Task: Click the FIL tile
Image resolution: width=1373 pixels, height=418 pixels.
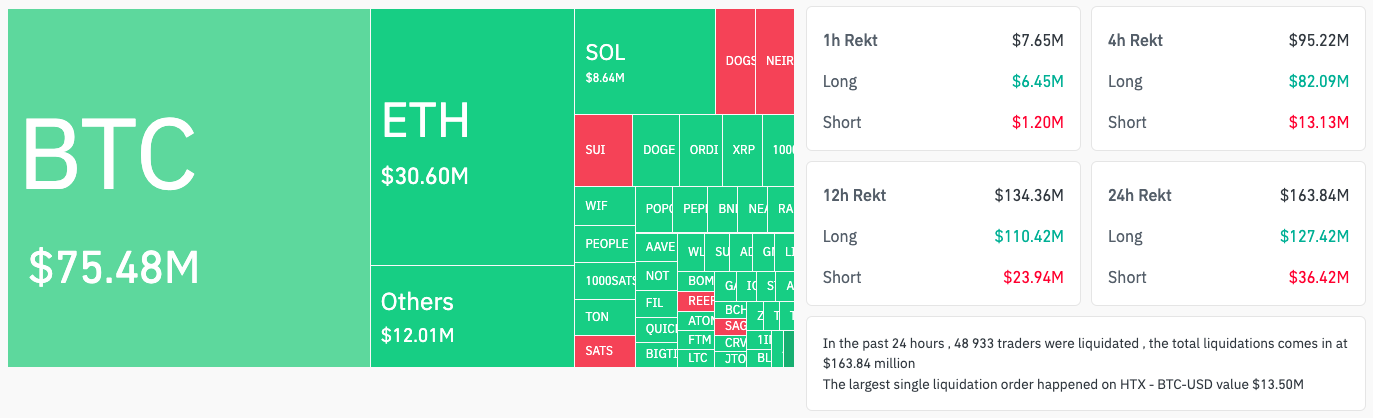Action: 656,301
